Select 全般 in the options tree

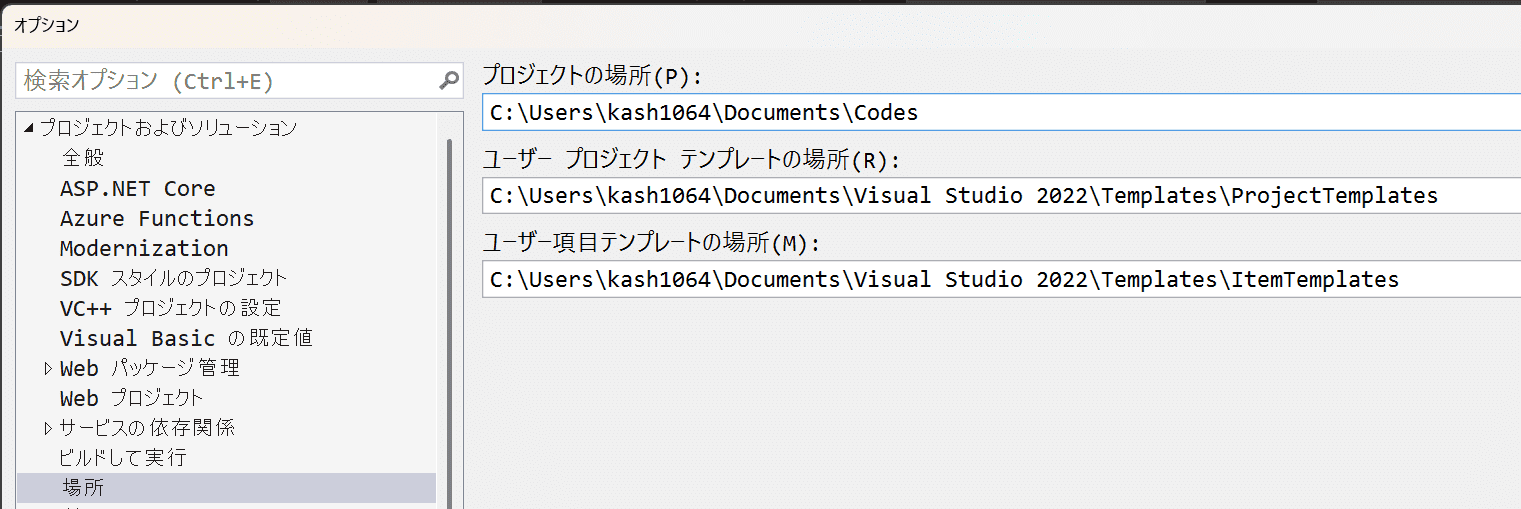[x=83, y=158]
